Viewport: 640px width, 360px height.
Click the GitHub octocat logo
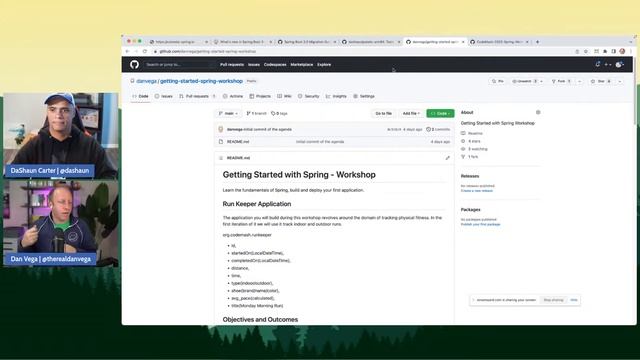pyautogui.click(x=134, y=64)
